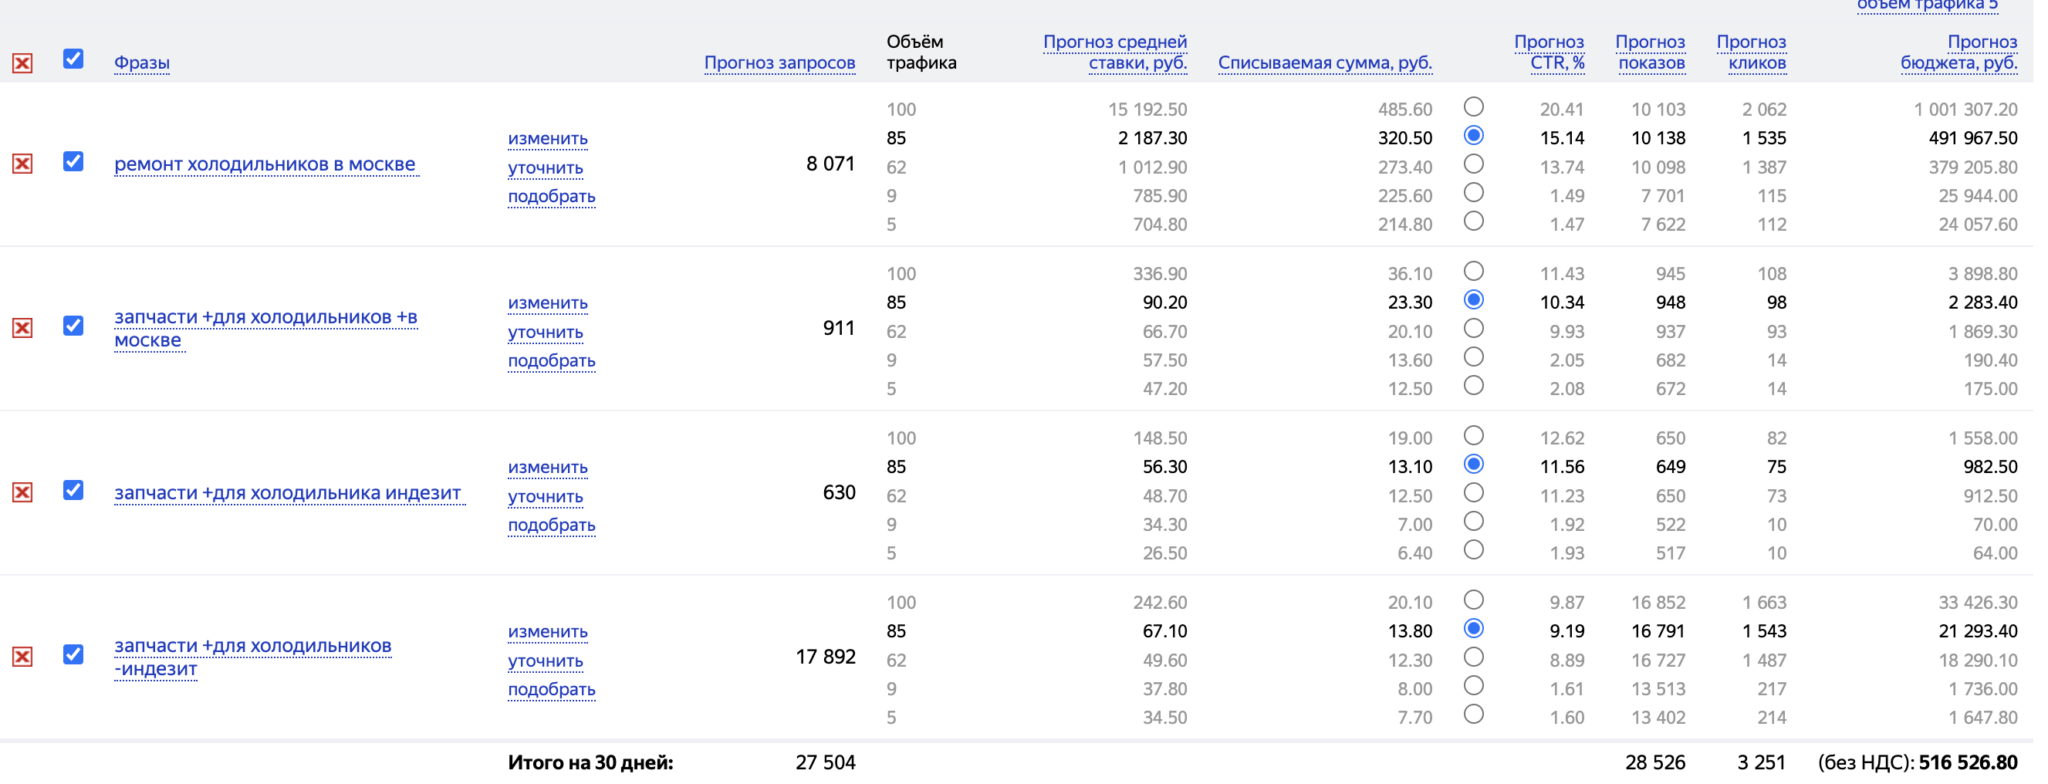
Task: Click 'подобрать' for 'запчасти +для холодильников -индезит'
Action: pos(551,690)
